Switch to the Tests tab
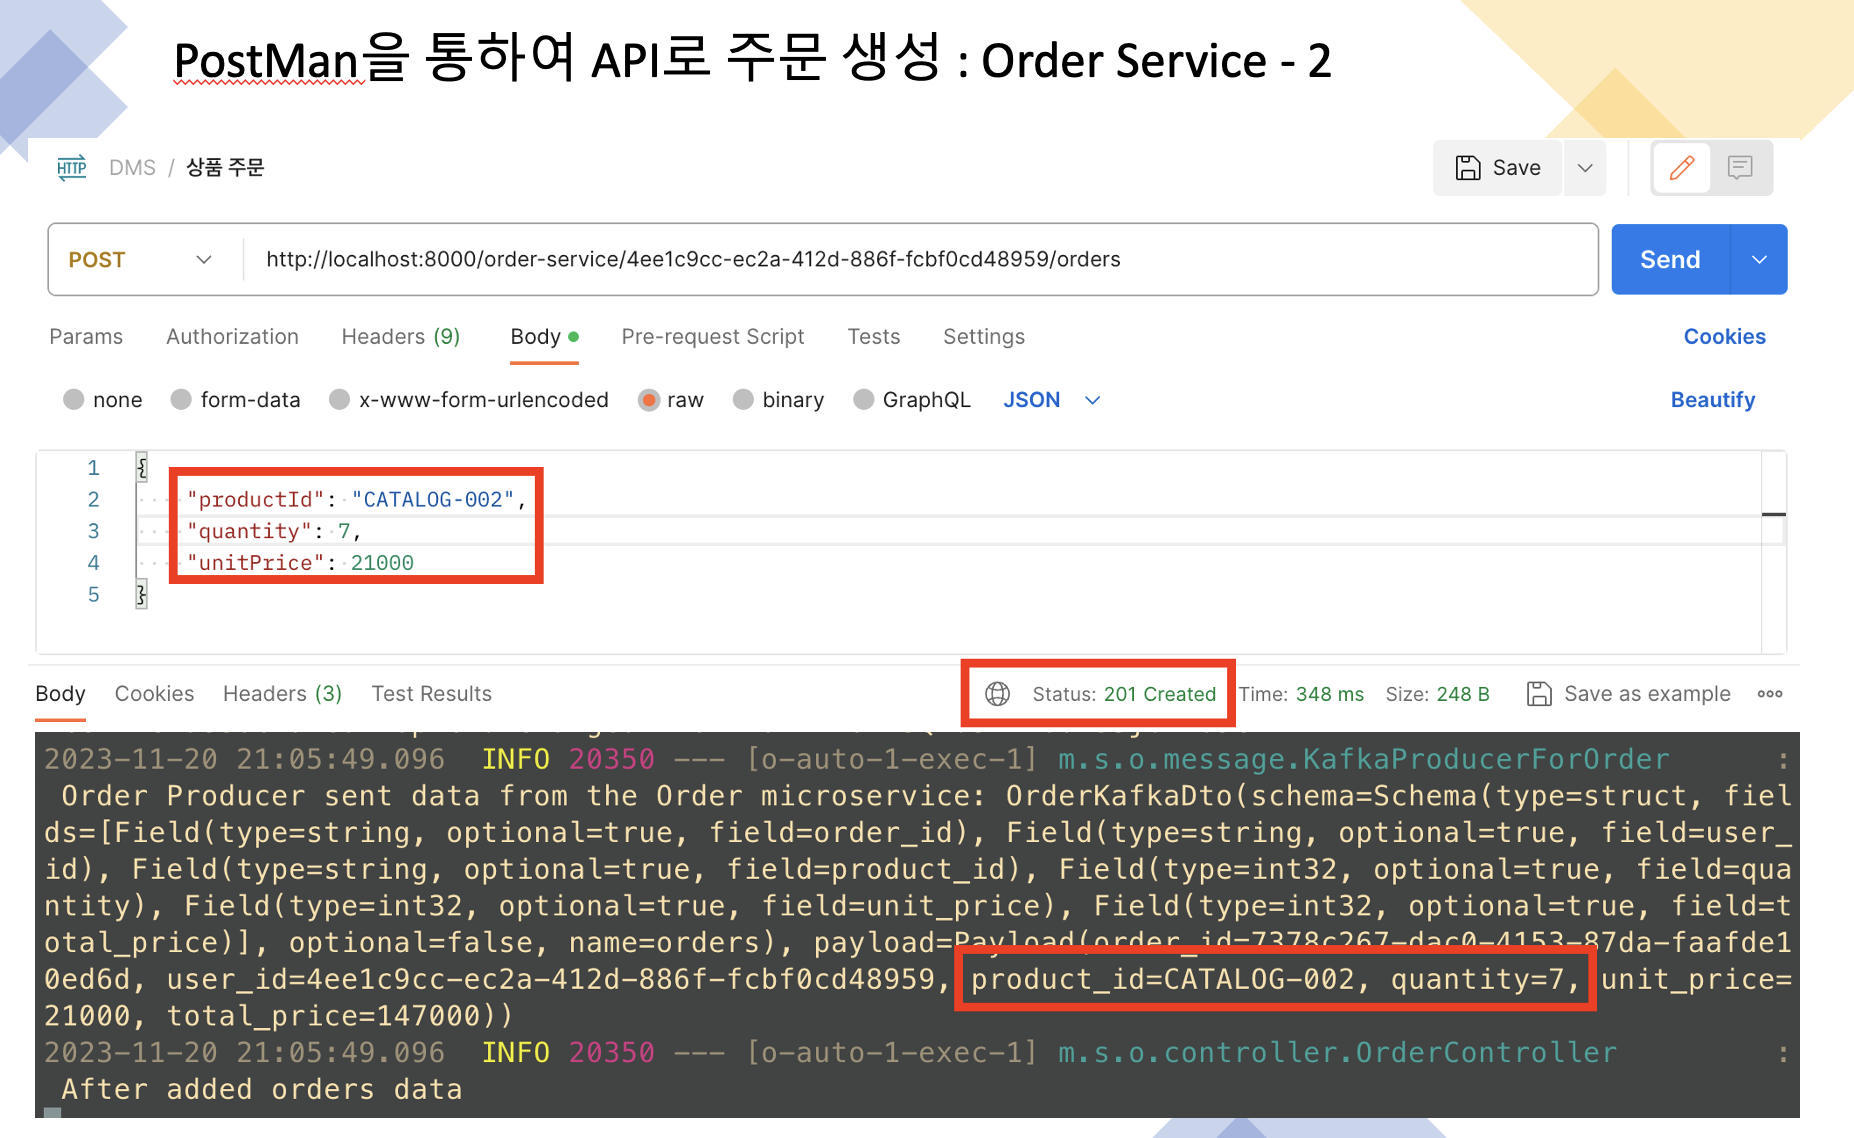Screen dimensions: 1854x1138 click(x=874, y=337)
